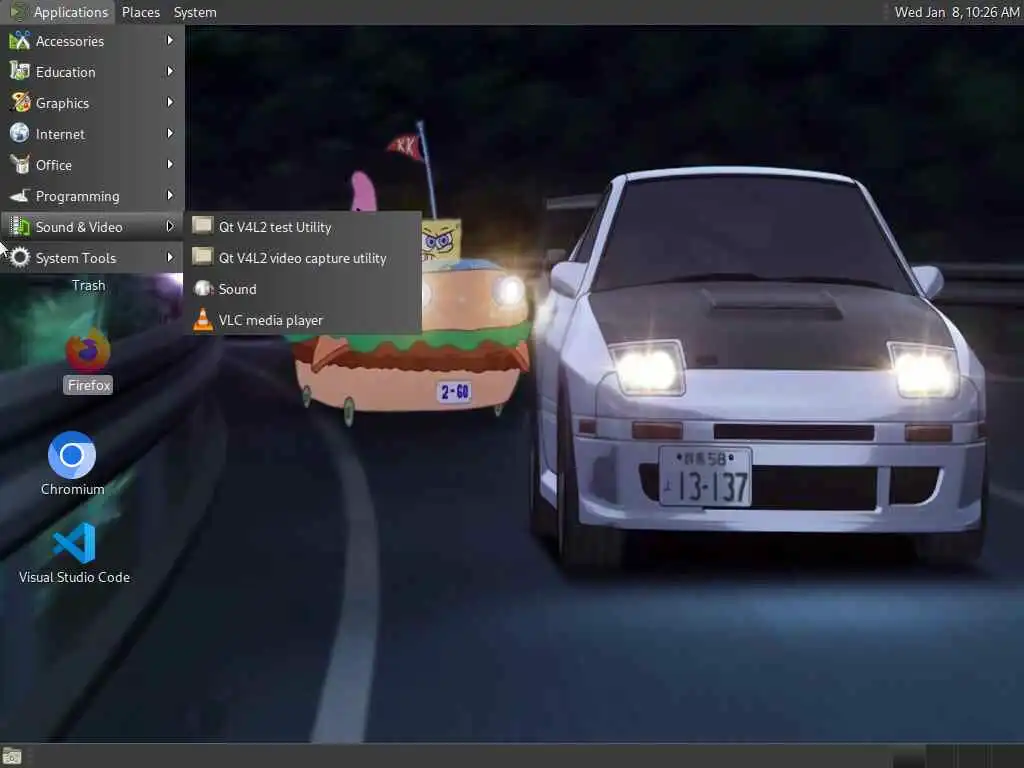Launch Qt V4L2 video capture utility

303,258
